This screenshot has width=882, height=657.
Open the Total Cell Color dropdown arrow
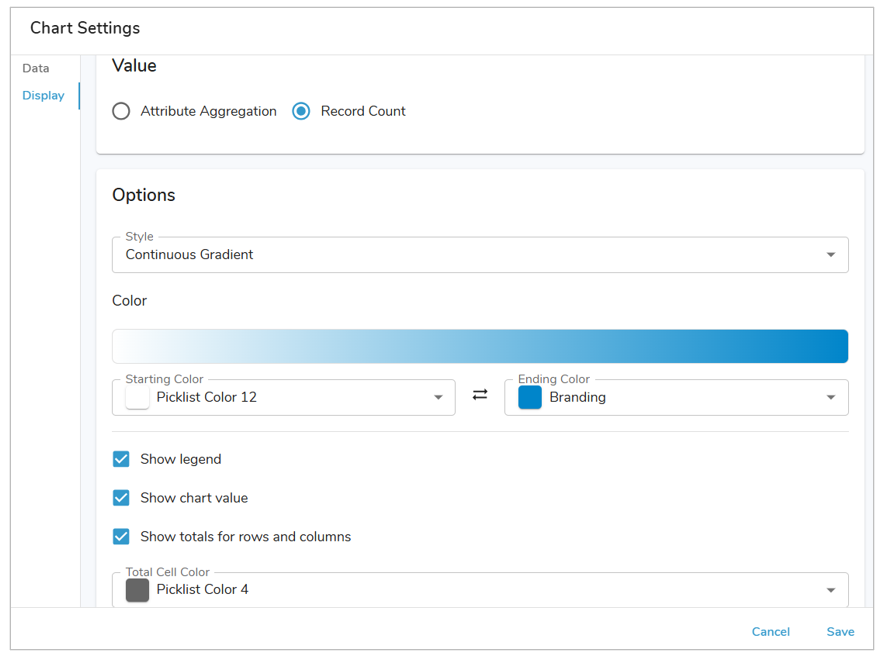tap(830, 590)
